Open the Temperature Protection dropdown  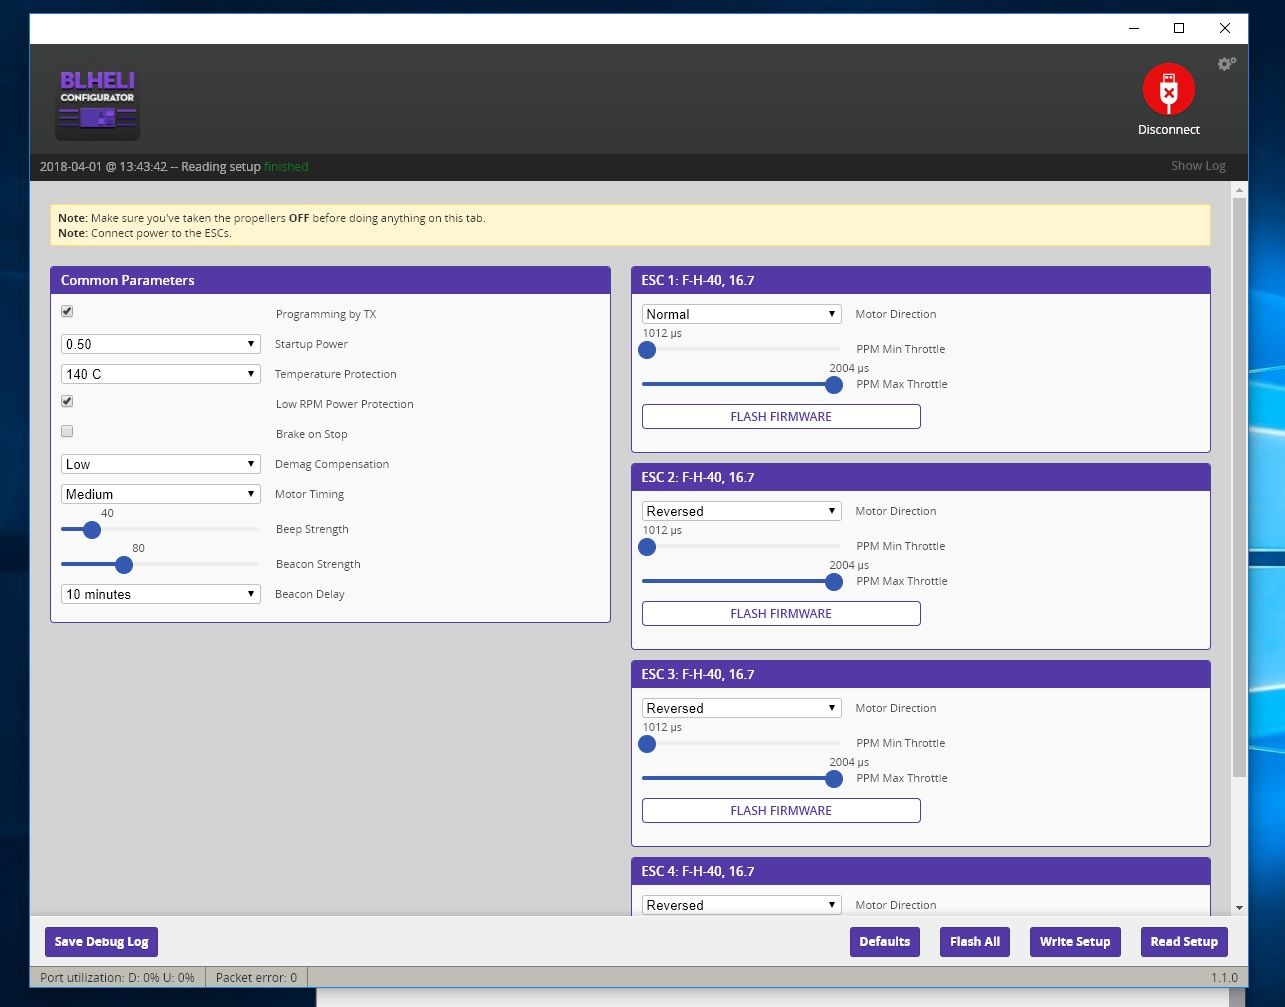pyautogui.click(x=161, y=374)
